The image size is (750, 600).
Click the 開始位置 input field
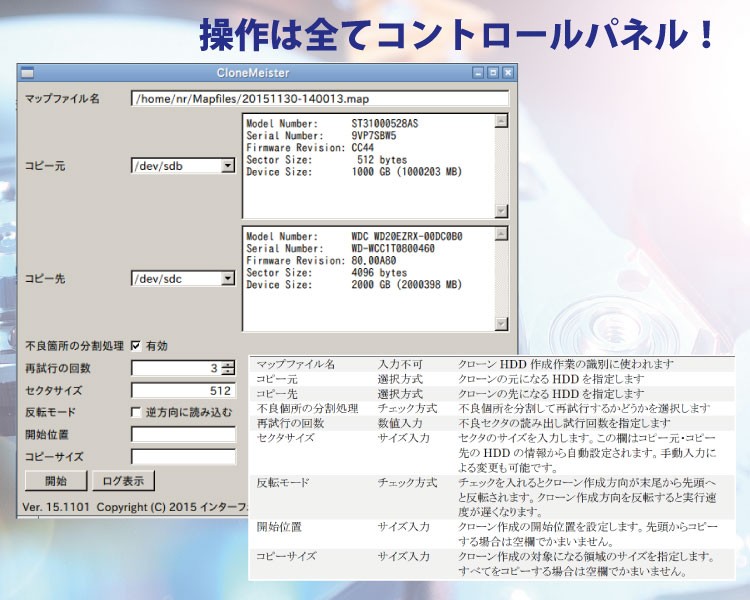(182, 435)
